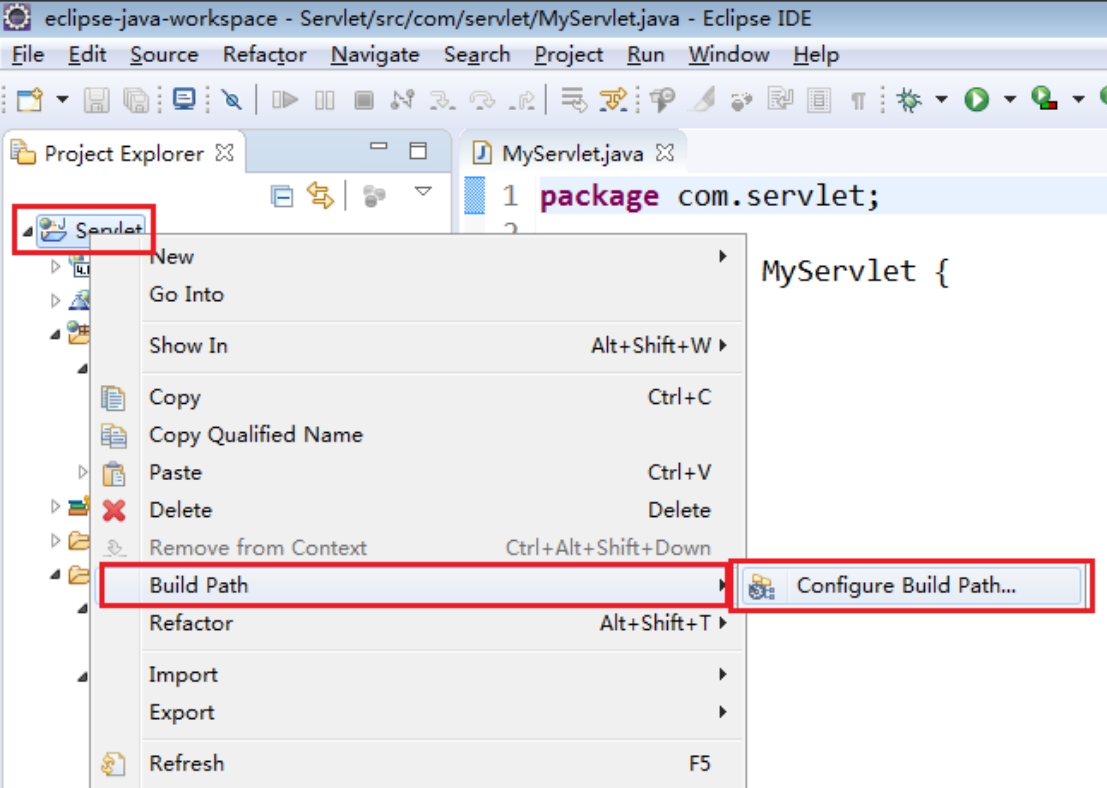Close the MyServlet.java editor tab
The image size is (1107, 788).
pos(664,153)
